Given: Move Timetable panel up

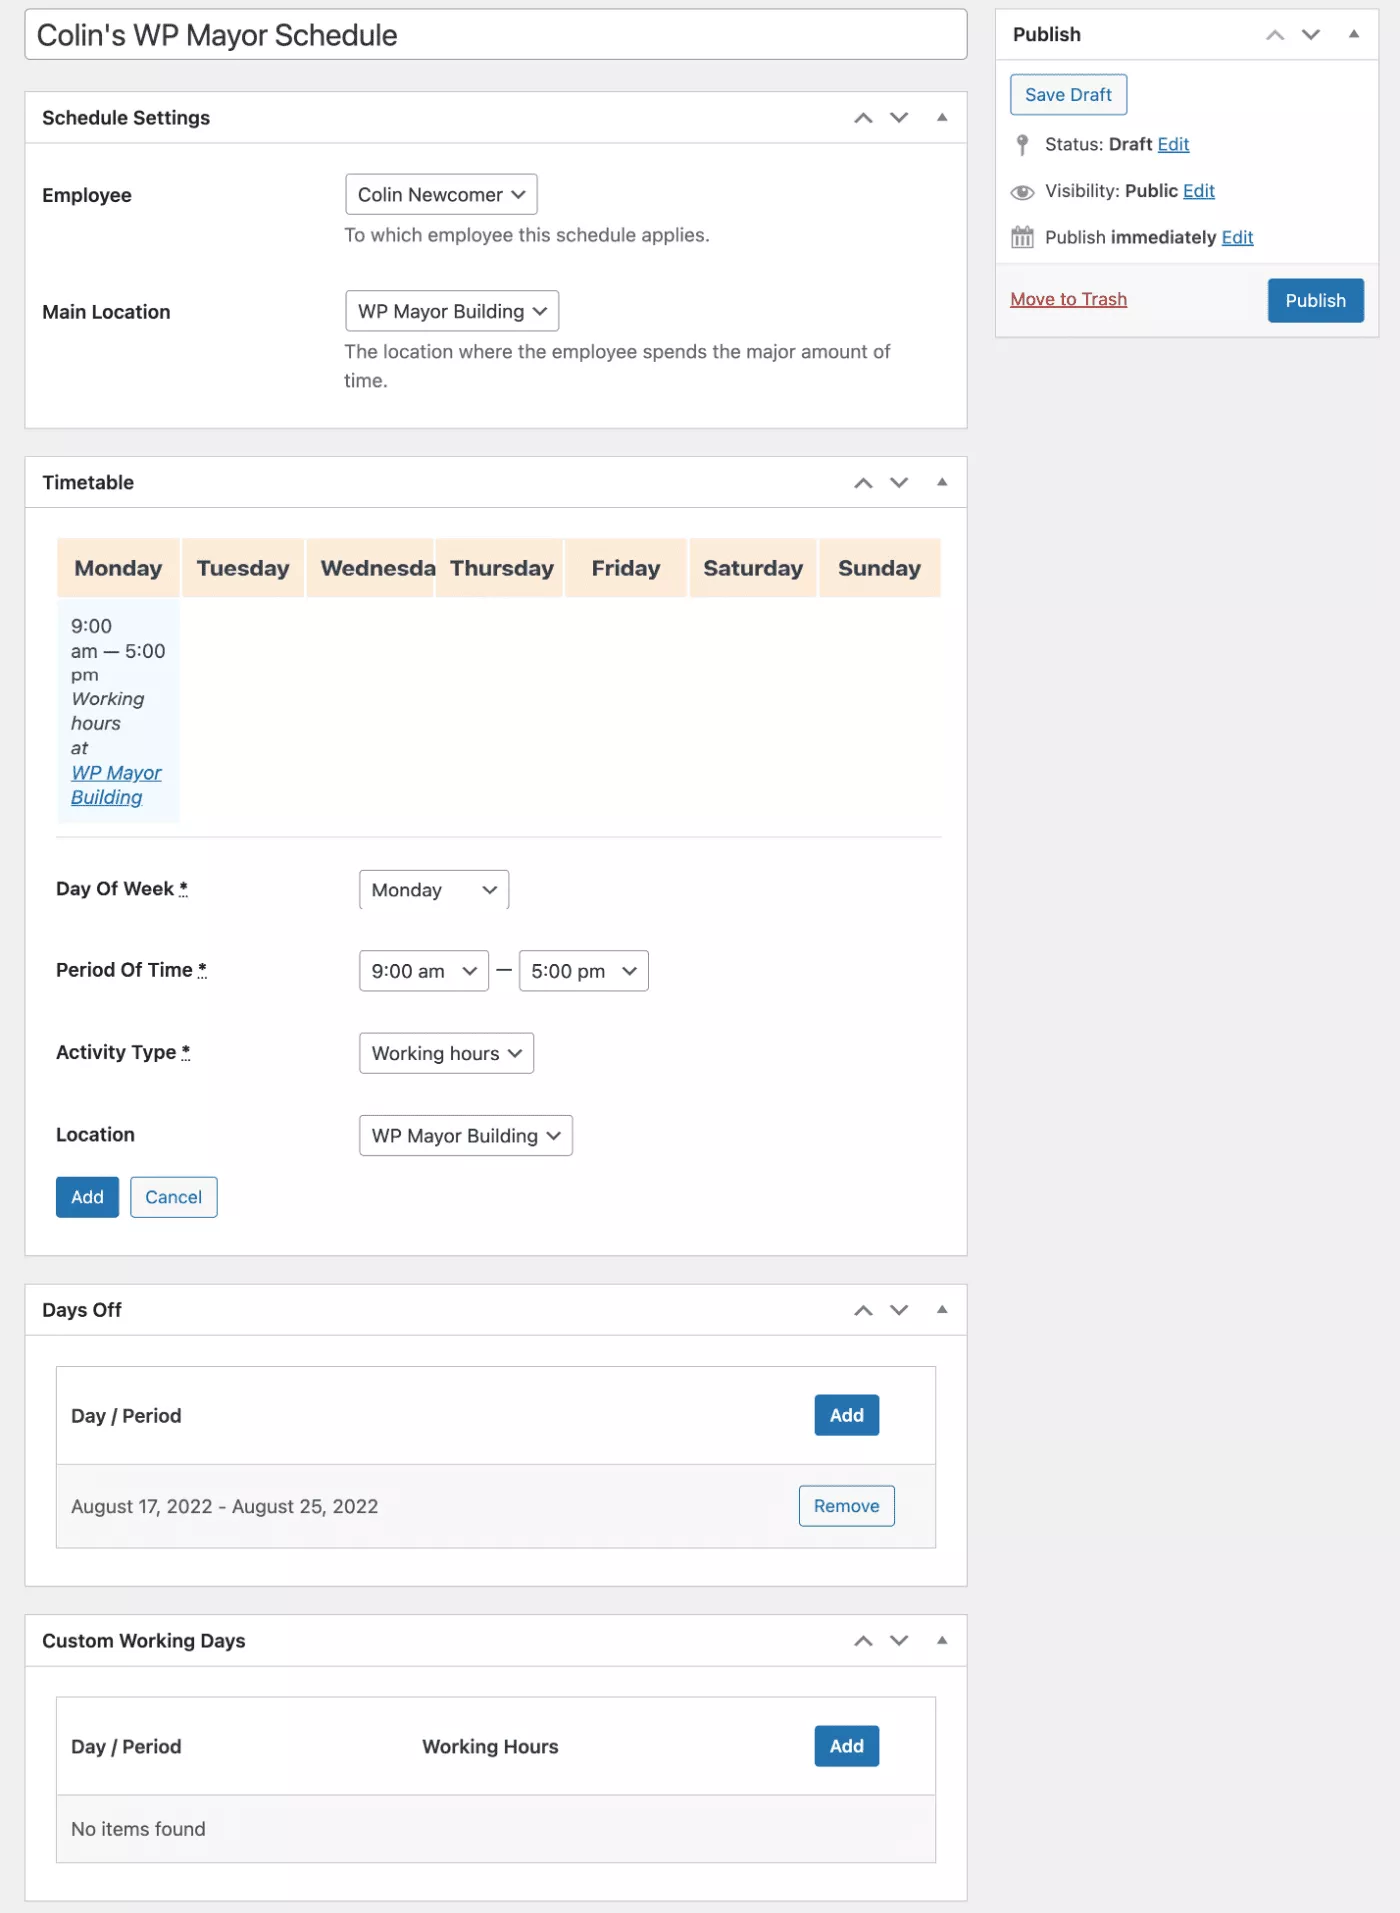Looking at the screenshot, I should pos(863,483).
